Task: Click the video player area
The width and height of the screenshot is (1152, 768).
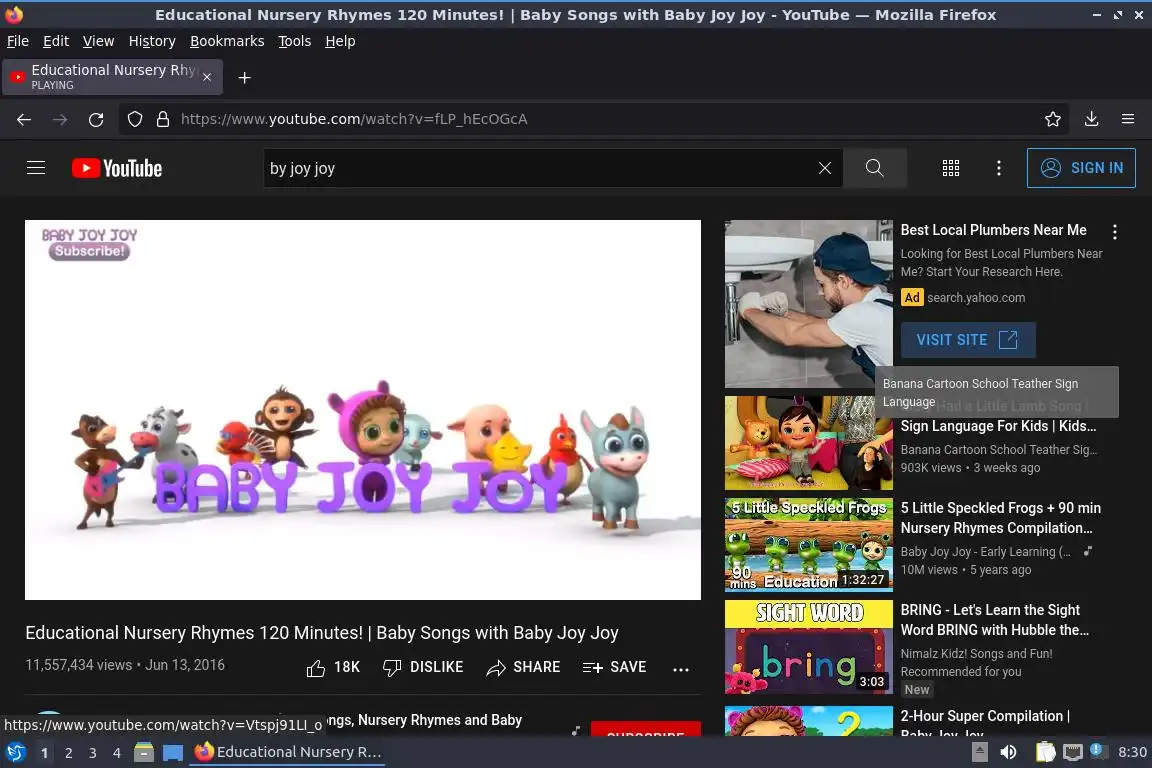Action: (x=363, y=410)
